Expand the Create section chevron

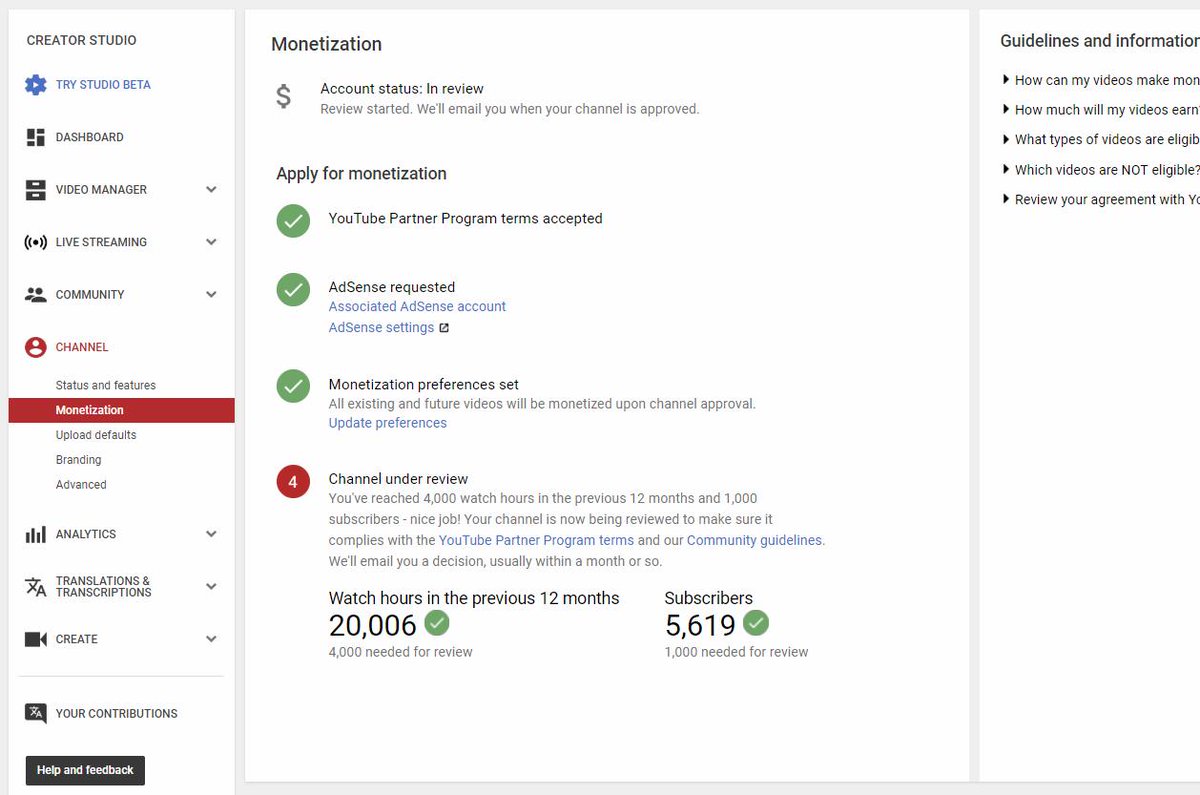point(211,639)
